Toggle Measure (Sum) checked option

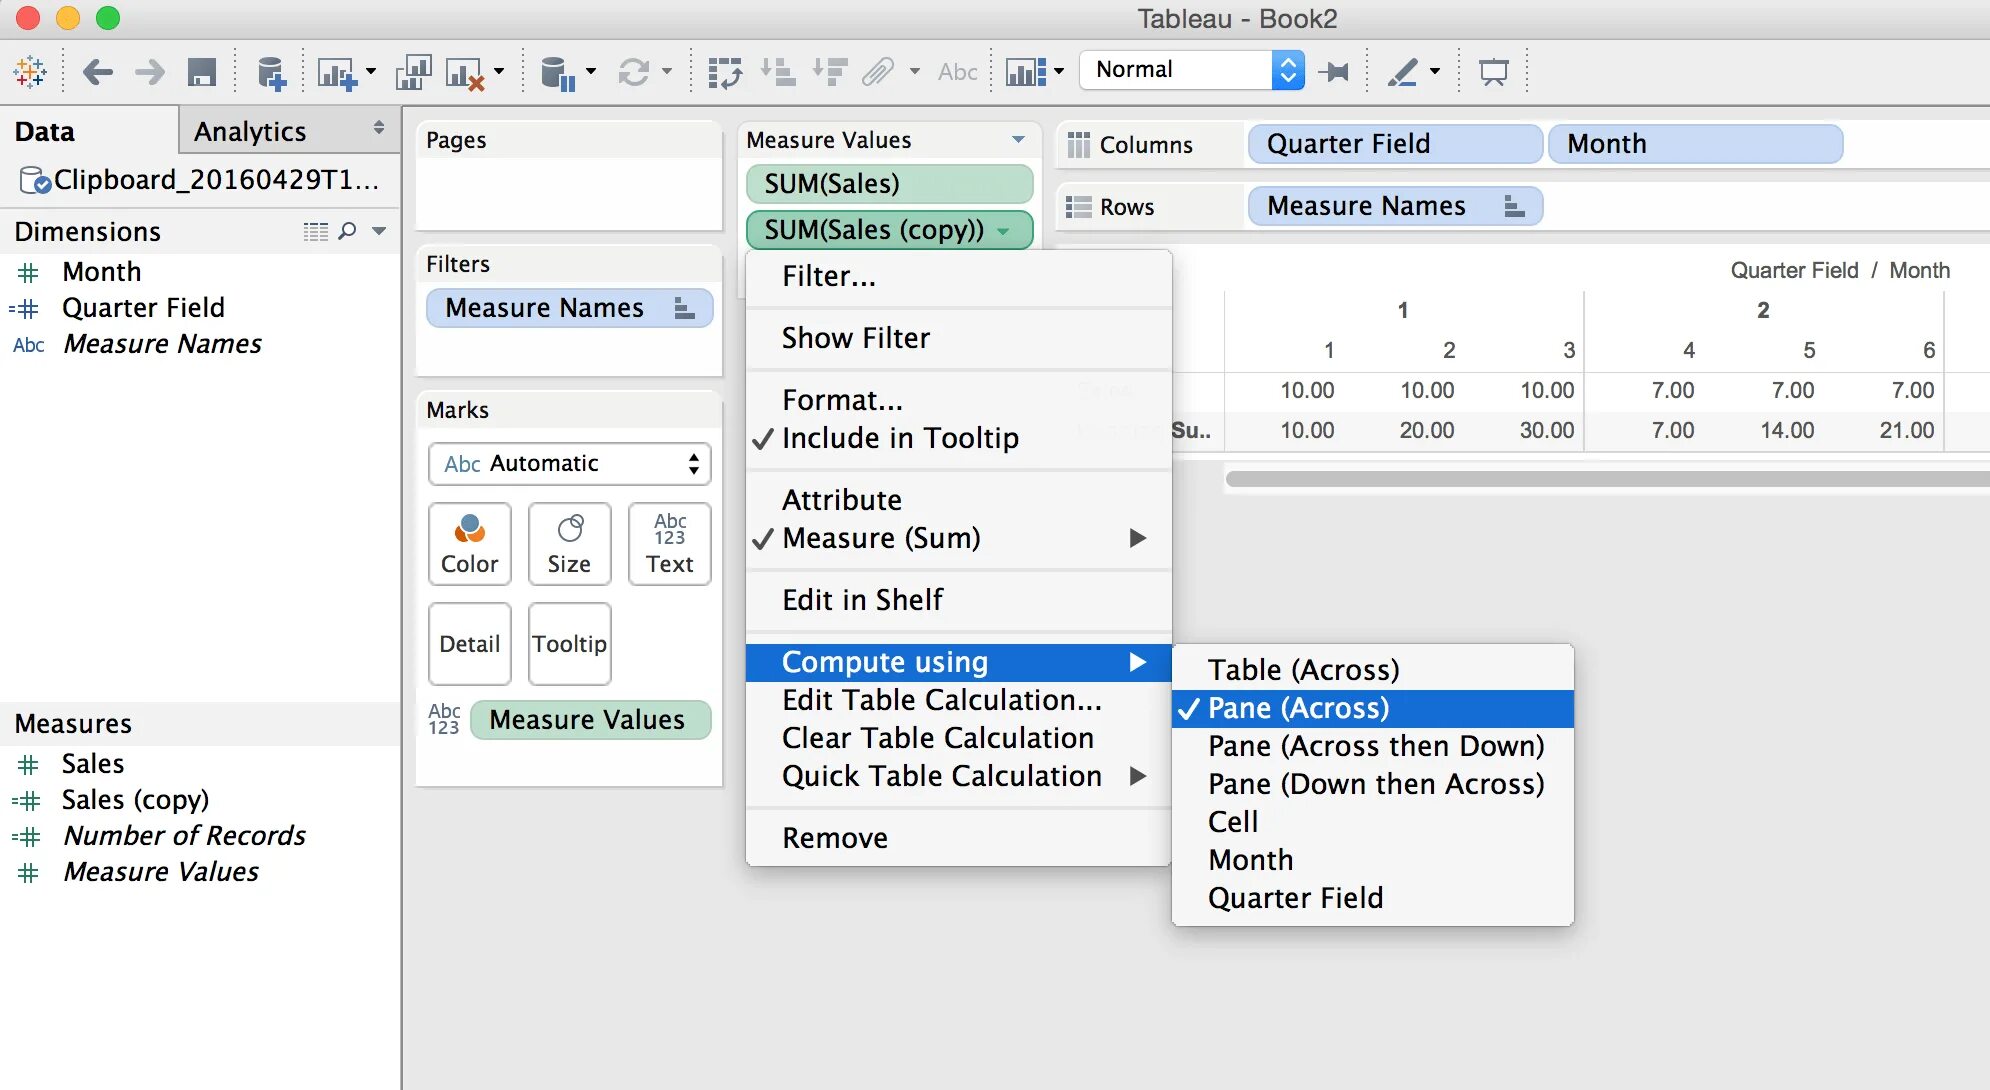point(880,538)
